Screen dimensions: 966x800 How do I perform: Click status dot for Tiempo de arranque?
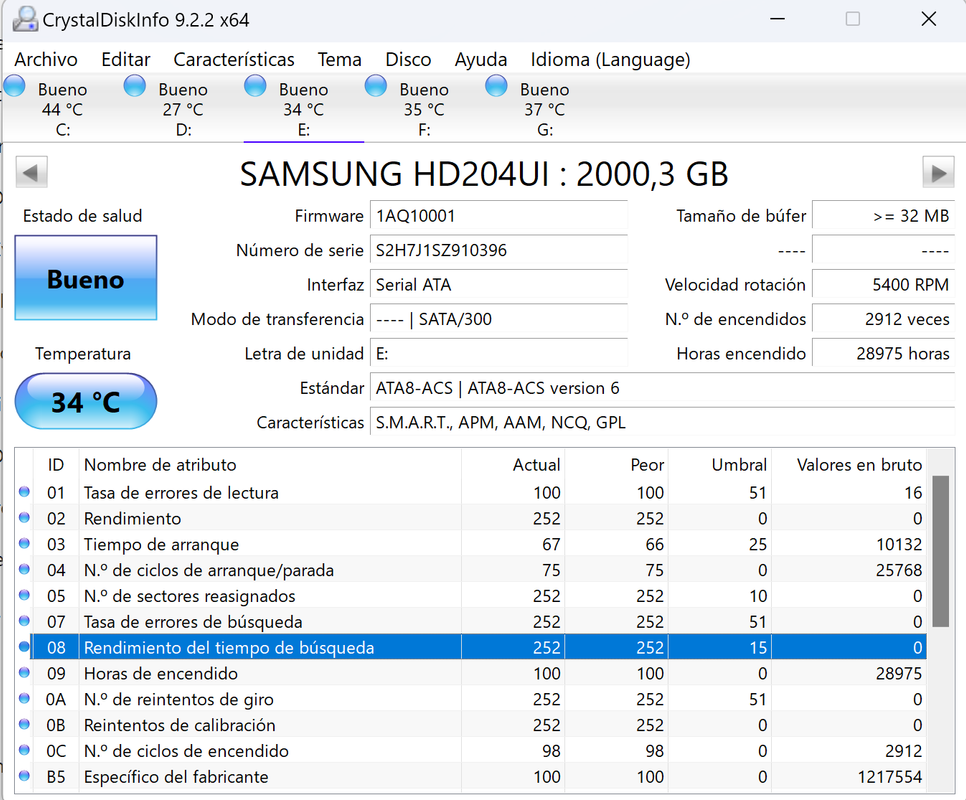coord(24,543)
